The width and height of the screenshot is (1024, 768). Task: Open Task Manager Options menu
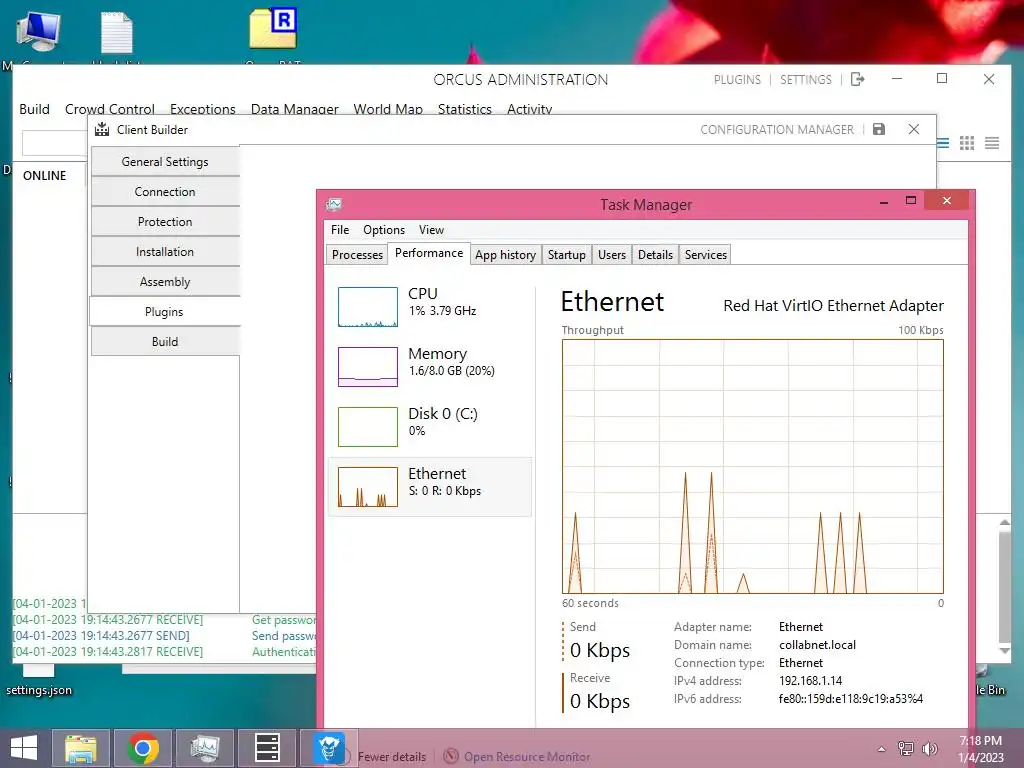384,230
